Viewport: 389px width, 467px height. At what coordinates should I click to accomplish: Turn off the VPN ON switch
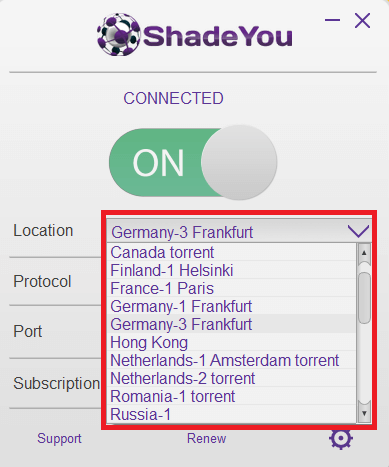click(x=193, y=162)
